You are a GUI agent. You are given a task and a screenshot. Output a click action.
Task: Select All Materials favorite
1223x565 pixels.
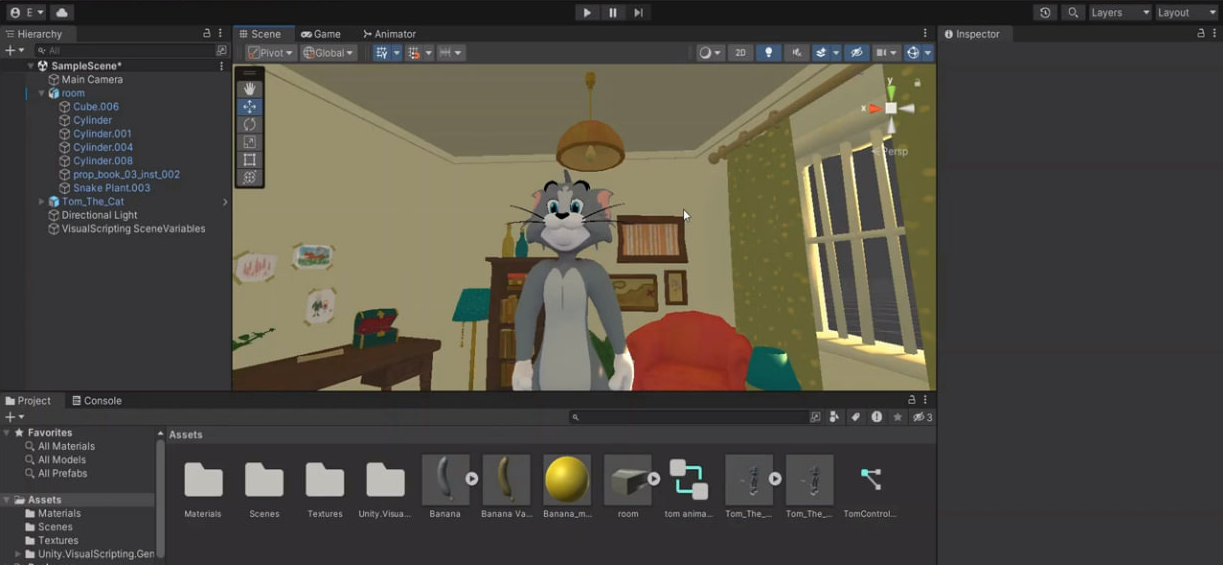[66, 447]
